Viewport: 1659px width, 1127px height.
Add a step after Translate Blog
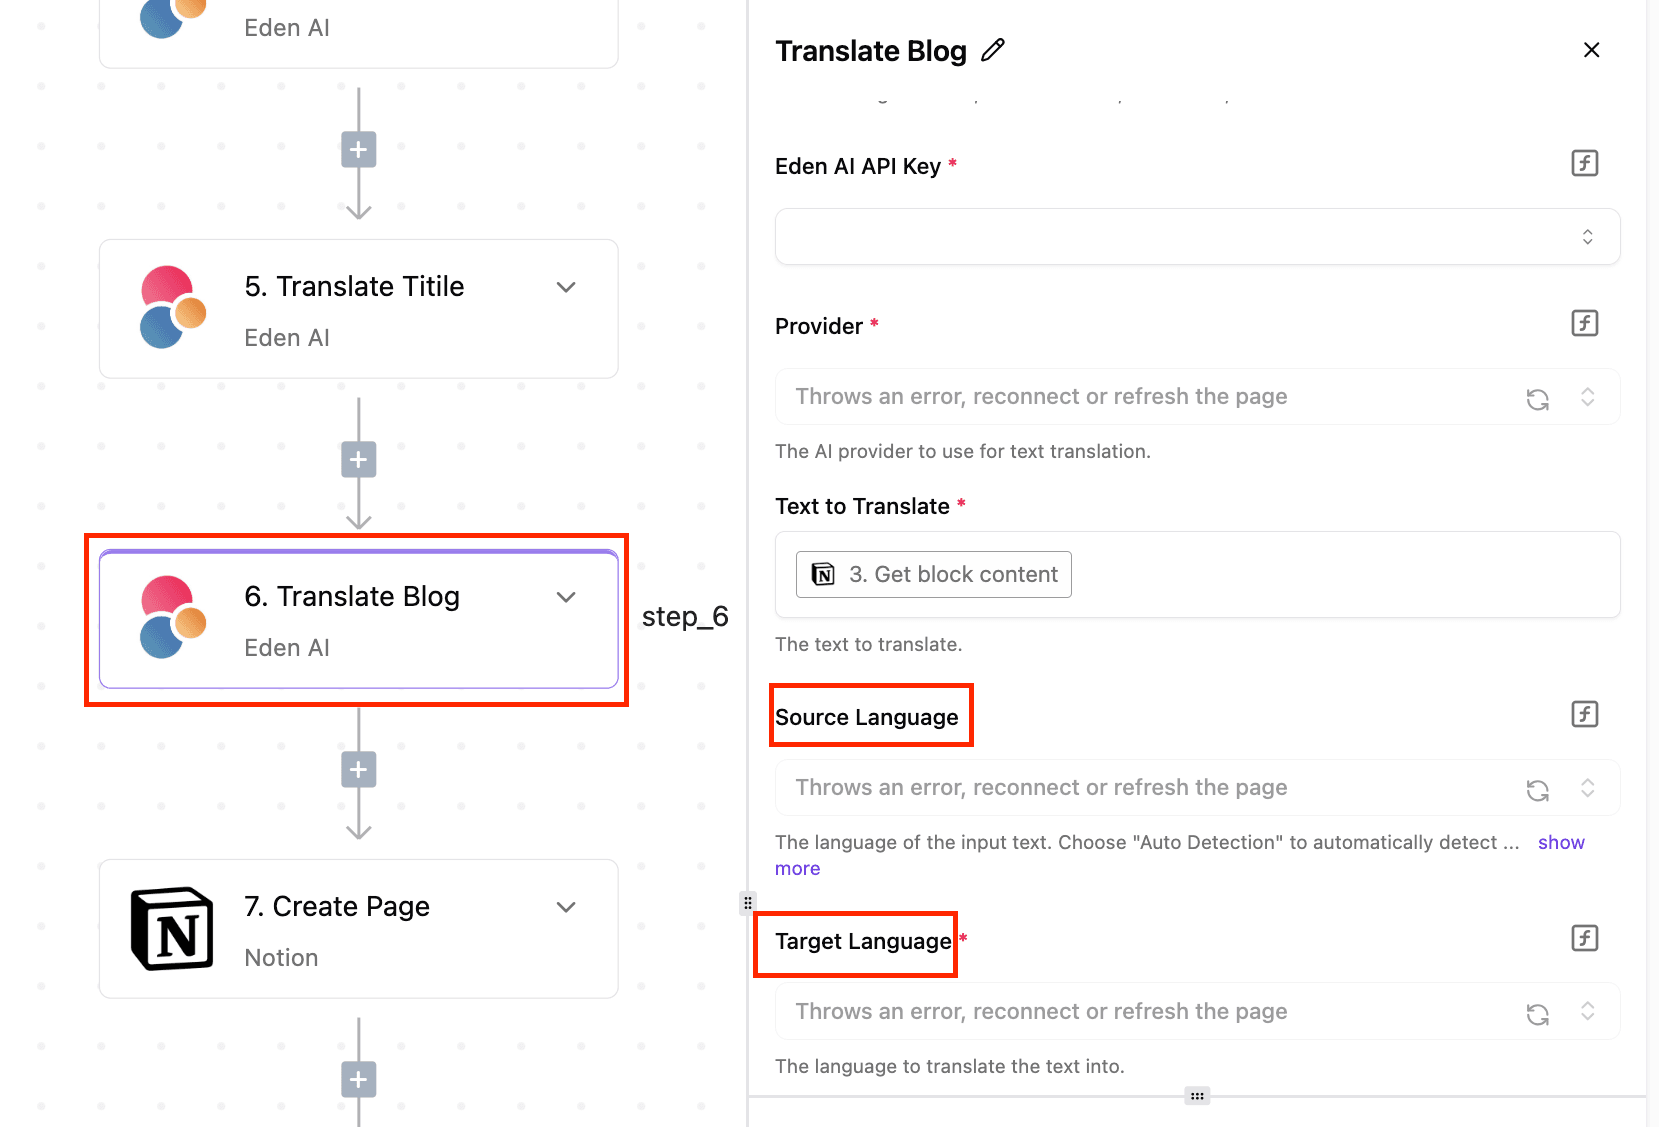coord(359,770)
